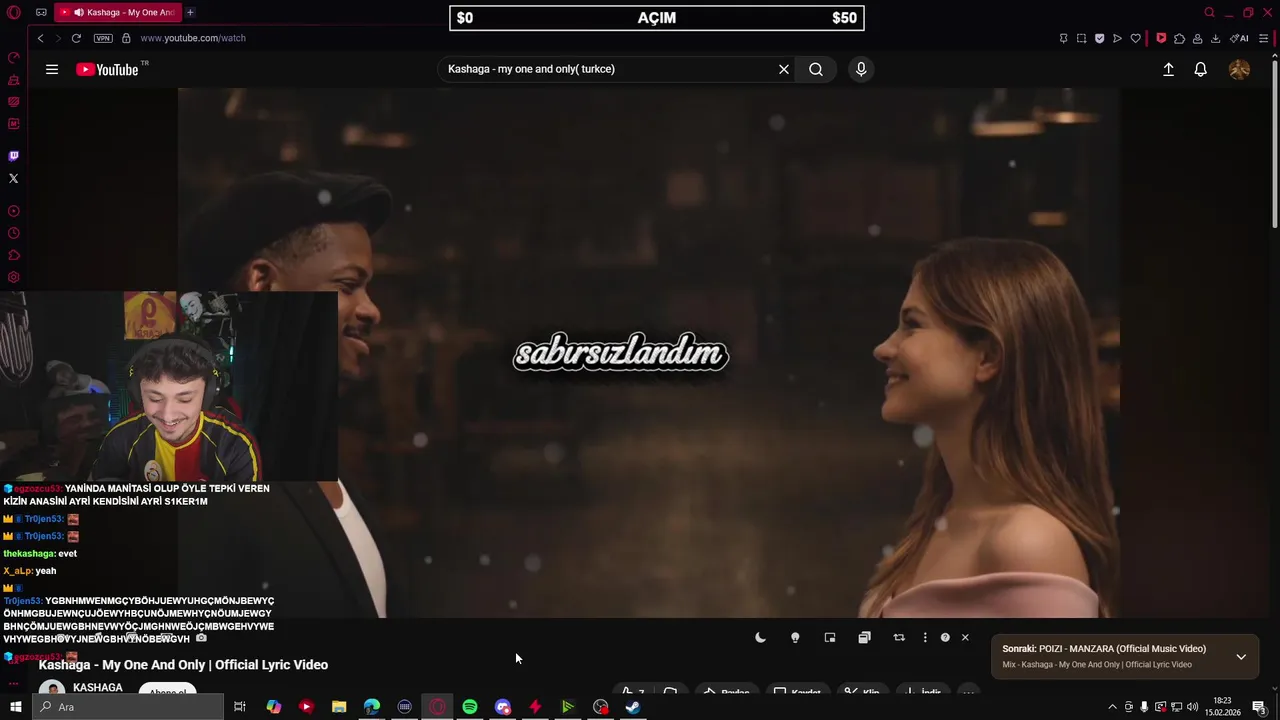Image resolution: width=1280 pixels, height=720 pixels.
Task: Open History clock icon in sidebar
Action: [x=14, y=233]
